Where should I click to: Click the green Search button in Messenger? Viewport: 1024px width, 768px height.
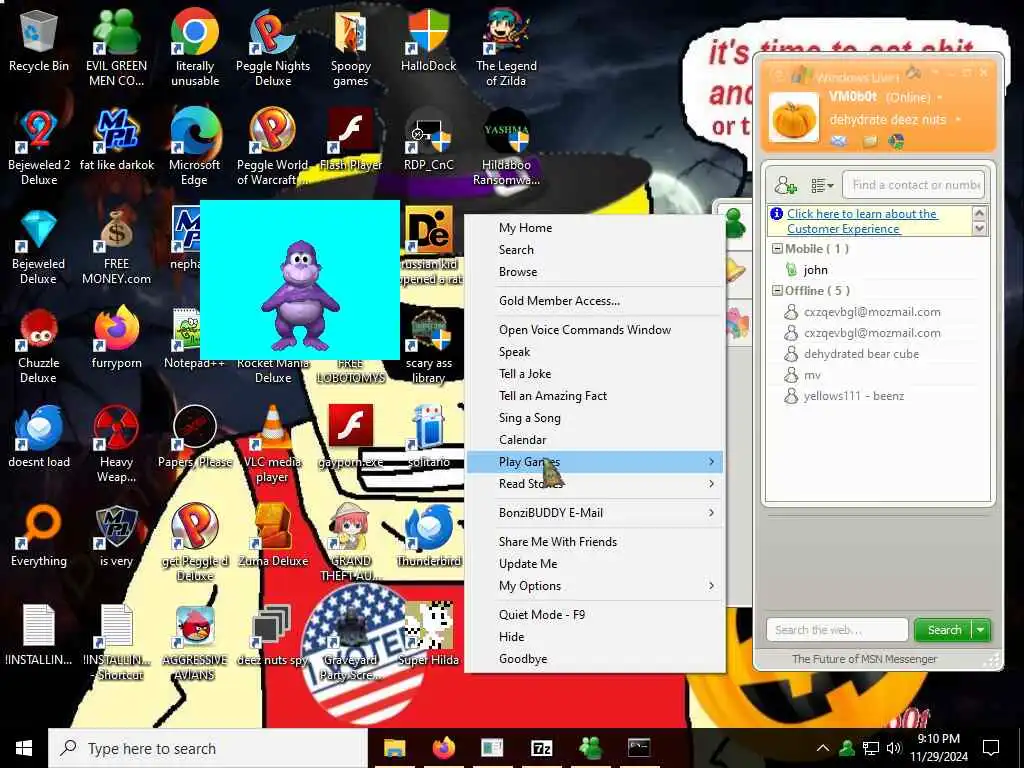944,630
